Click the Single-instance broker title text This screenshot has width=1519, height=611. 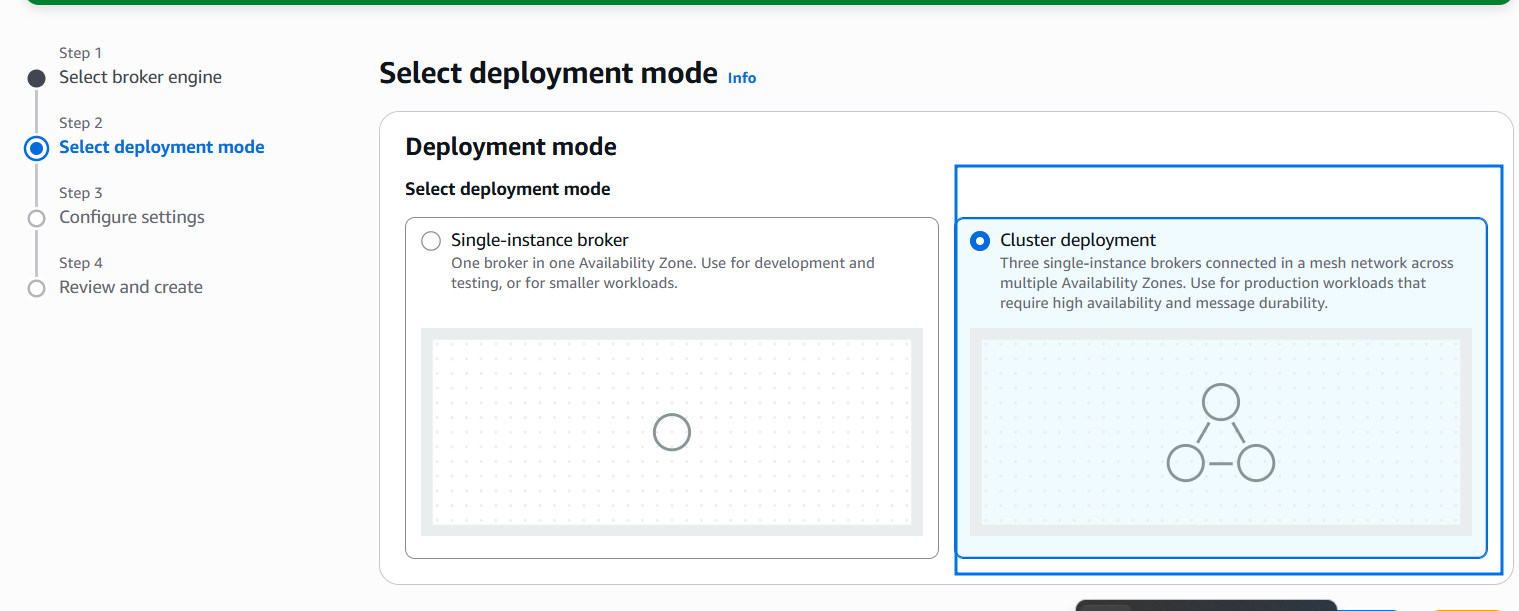pyautogui.click(x=540, y=240)
